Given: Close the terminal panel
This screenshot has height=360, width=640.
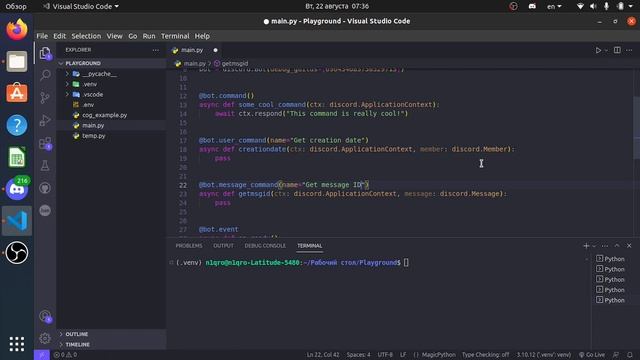Looking at the screenshot, I should coord(629,246).
